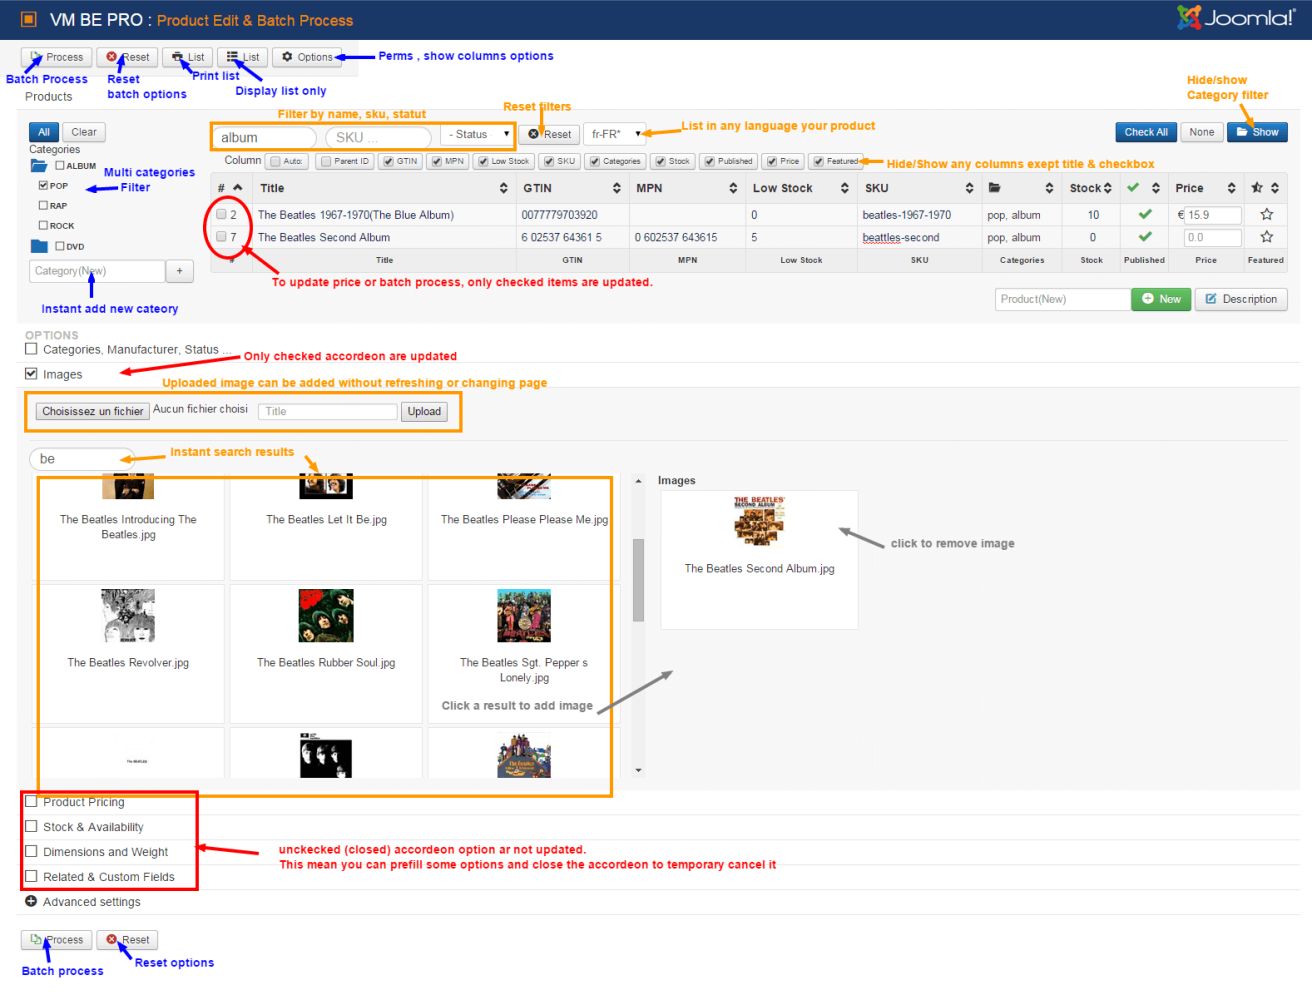The width and height of the screenshot is (1312, 1000).
Task: Expand the Related & Custom Fields accordion
Action: [x=31, y=876]
